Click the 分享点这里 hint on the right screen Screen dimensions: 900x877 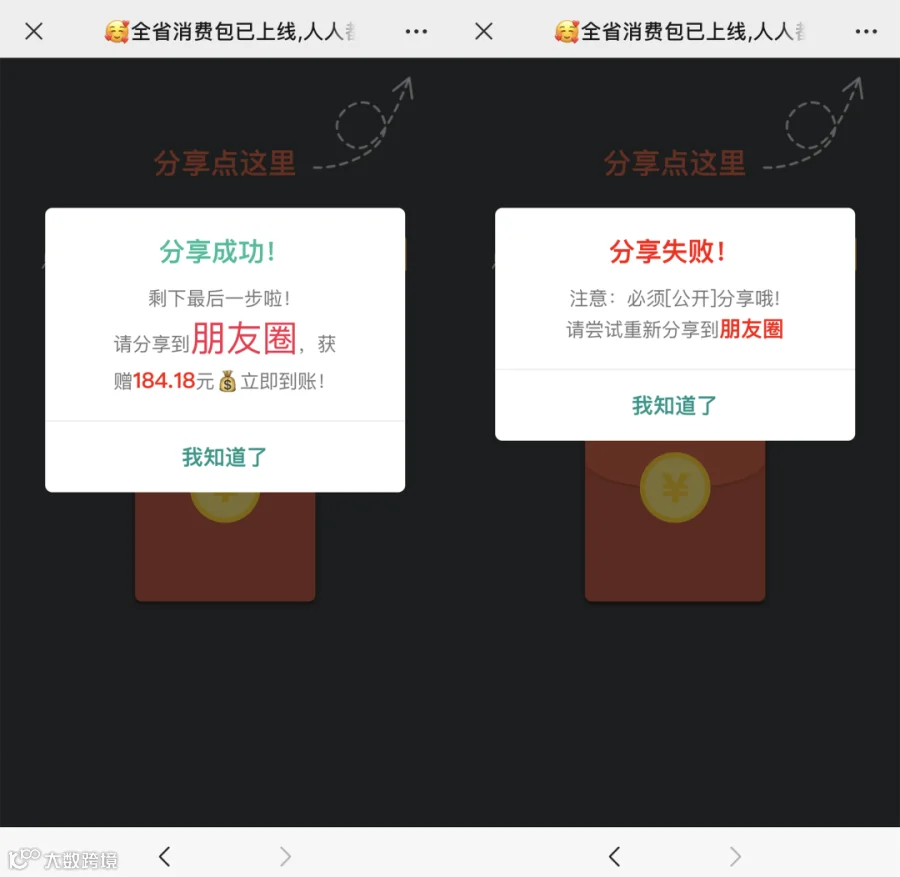pyautogui.click(x=674, y=163)
